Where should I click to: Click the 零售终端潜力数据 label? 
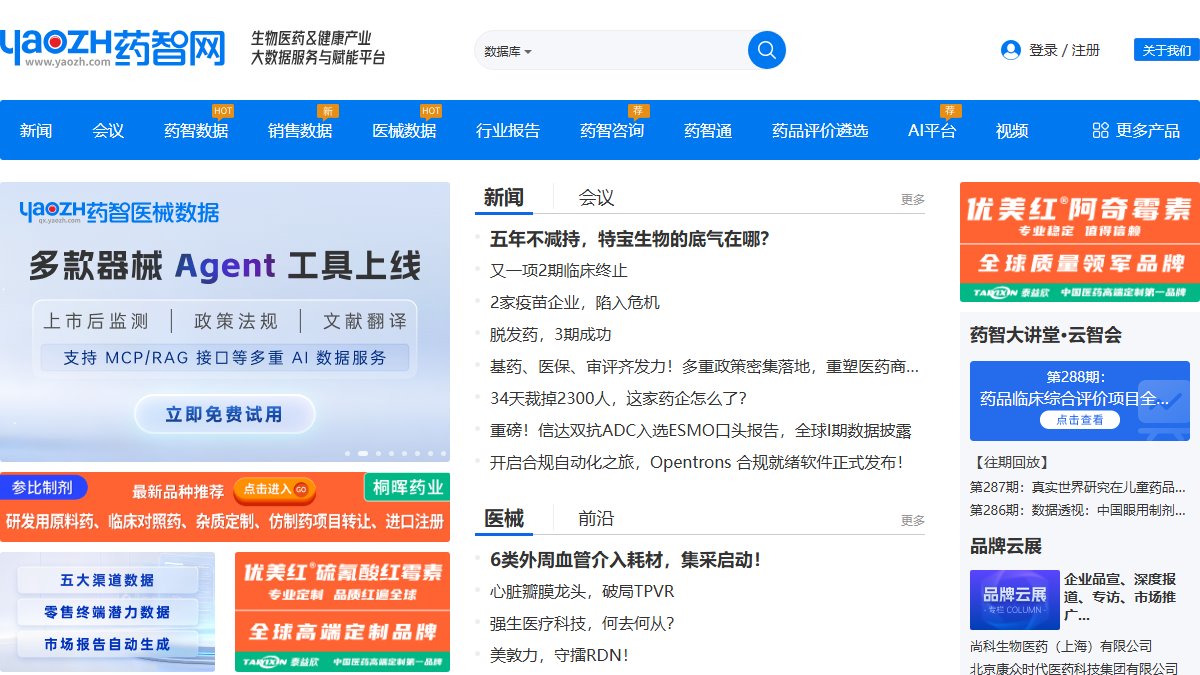tap(107, 612)
